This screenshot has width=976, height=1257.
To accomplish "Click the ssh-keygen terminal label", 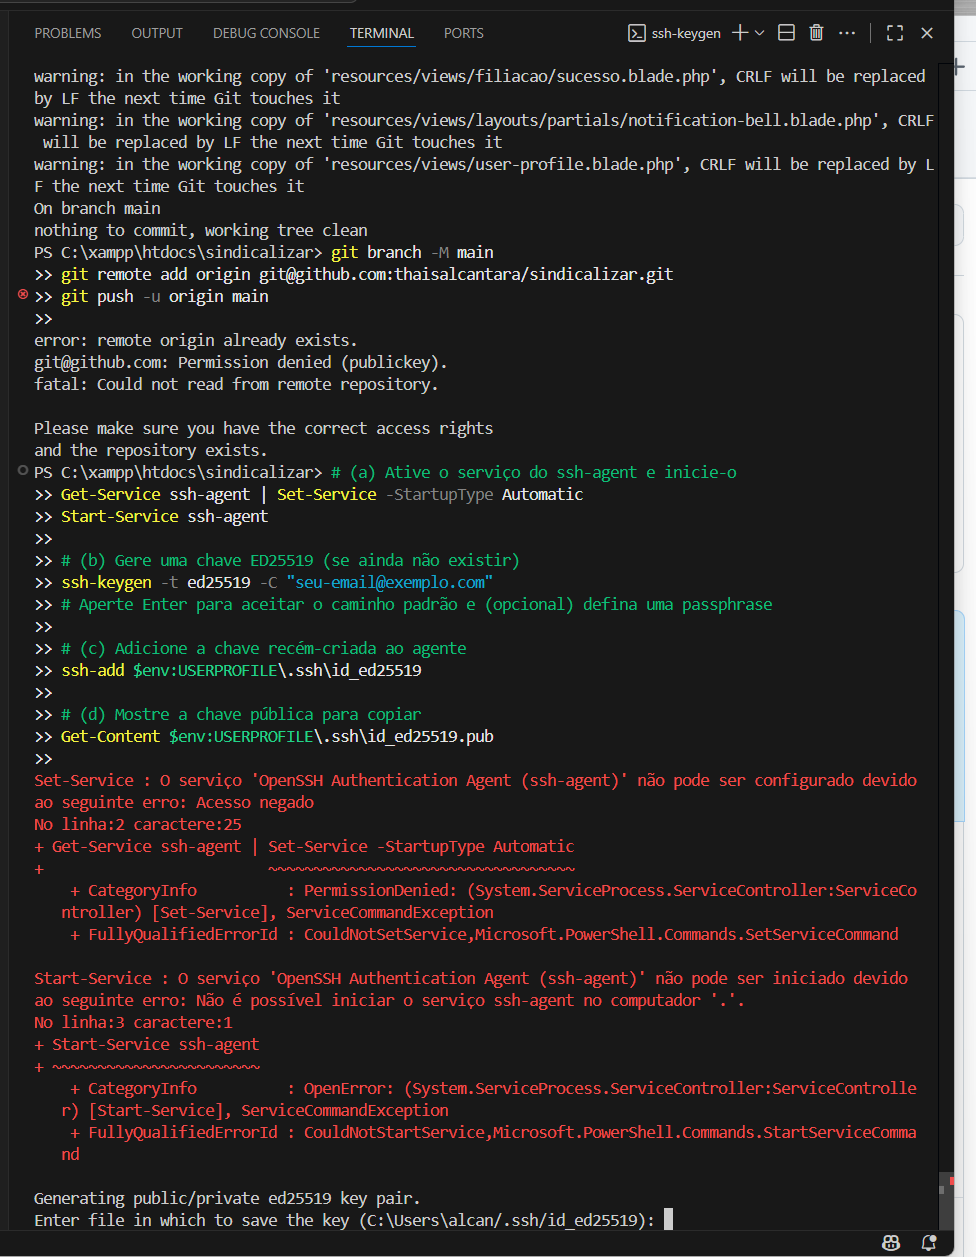I will (x=685, y=33).
